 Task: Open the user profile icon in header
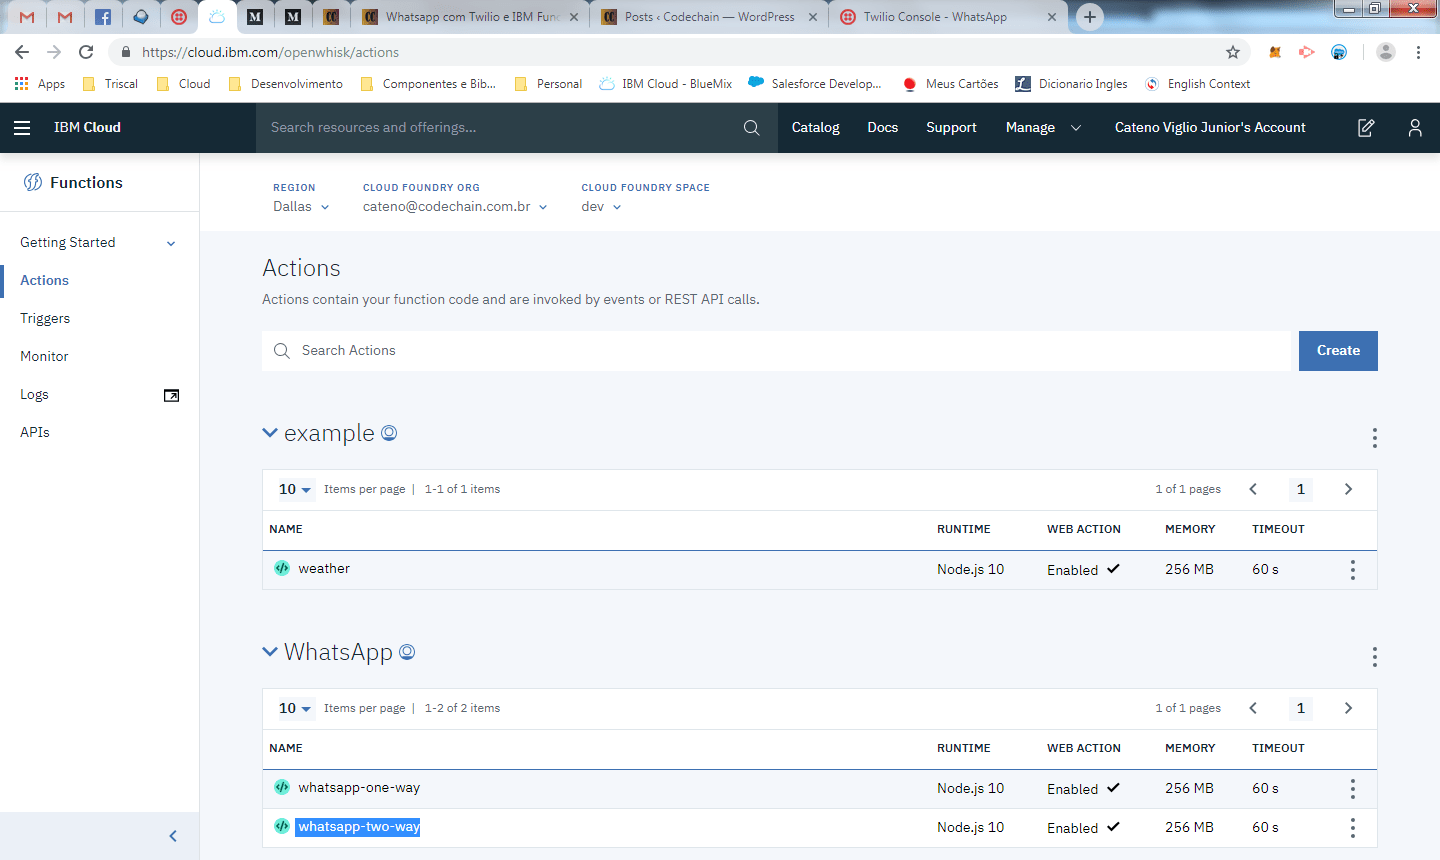(x=1415, y=128)
